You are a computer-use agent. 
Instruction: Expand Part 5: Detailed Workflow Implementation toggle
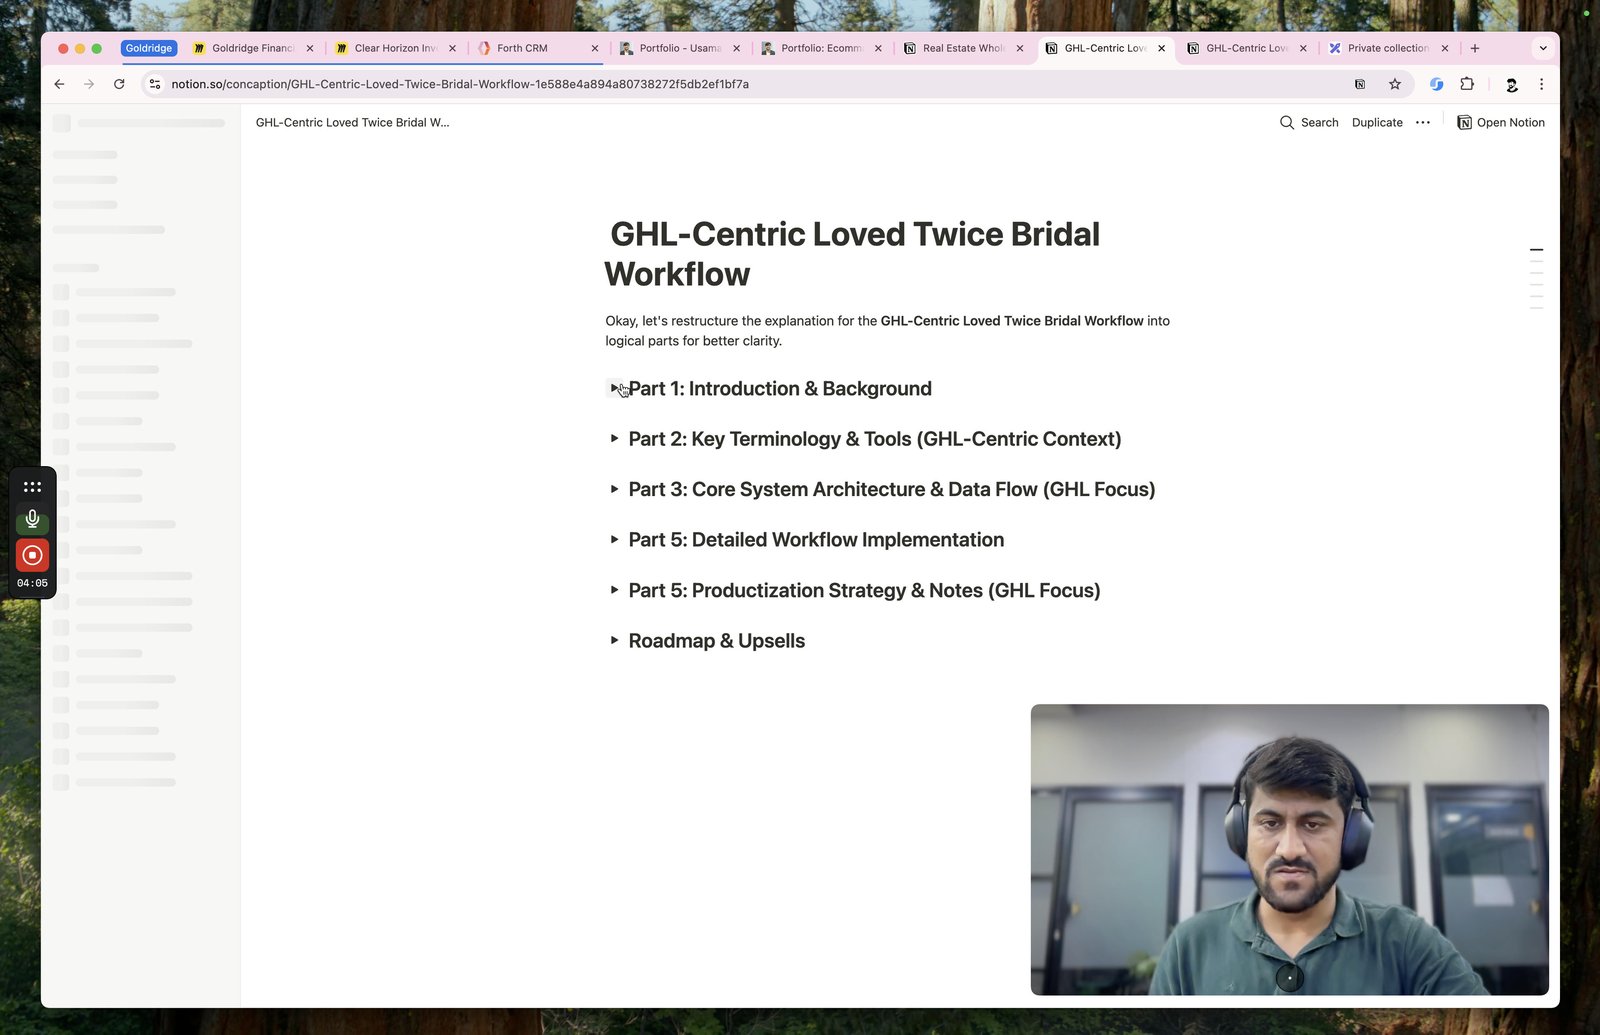614,539
